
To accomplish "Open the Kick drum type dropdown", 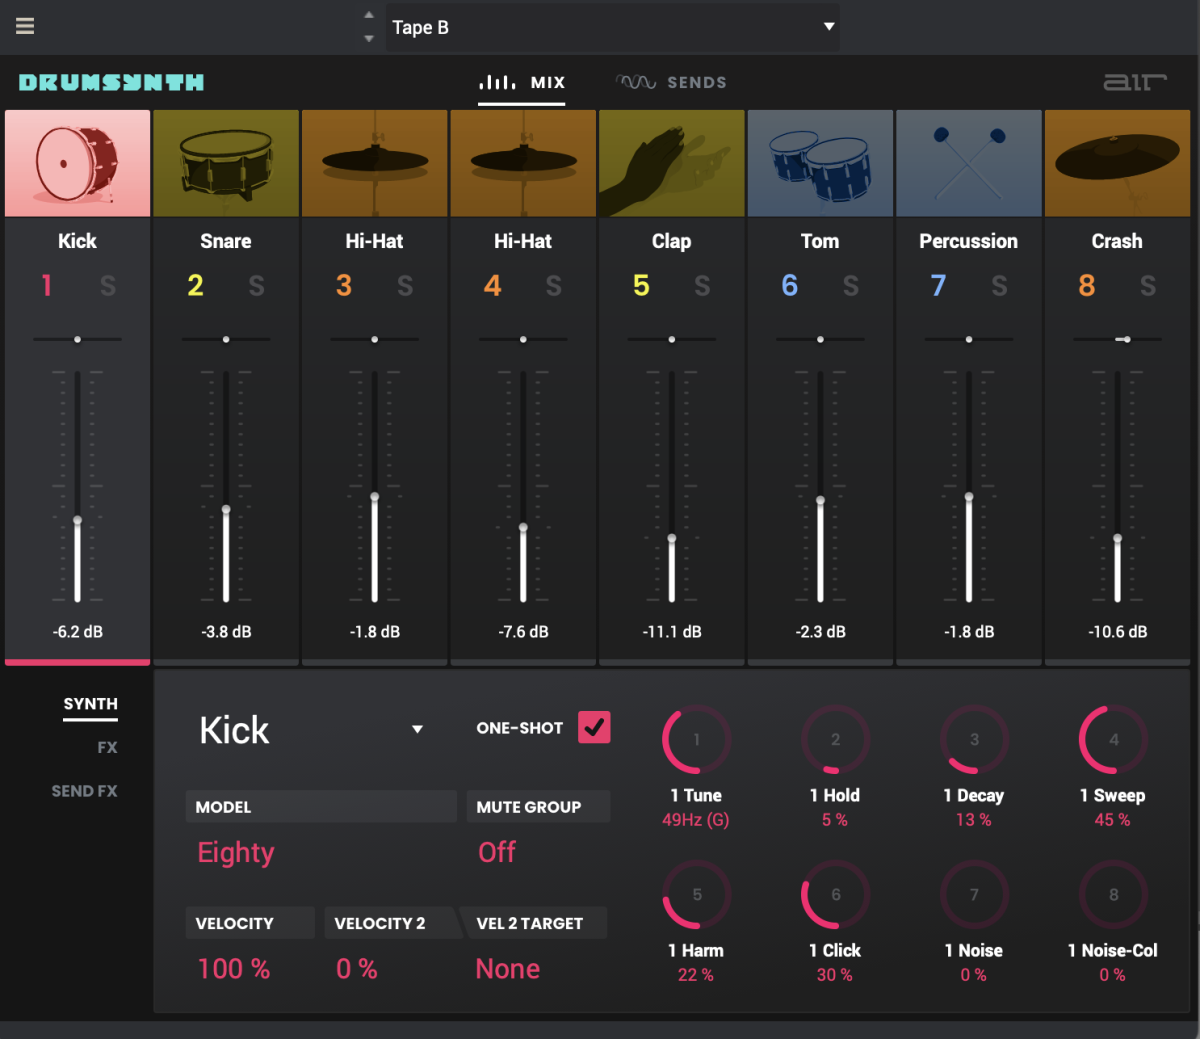I will click(x=312, y=730).
